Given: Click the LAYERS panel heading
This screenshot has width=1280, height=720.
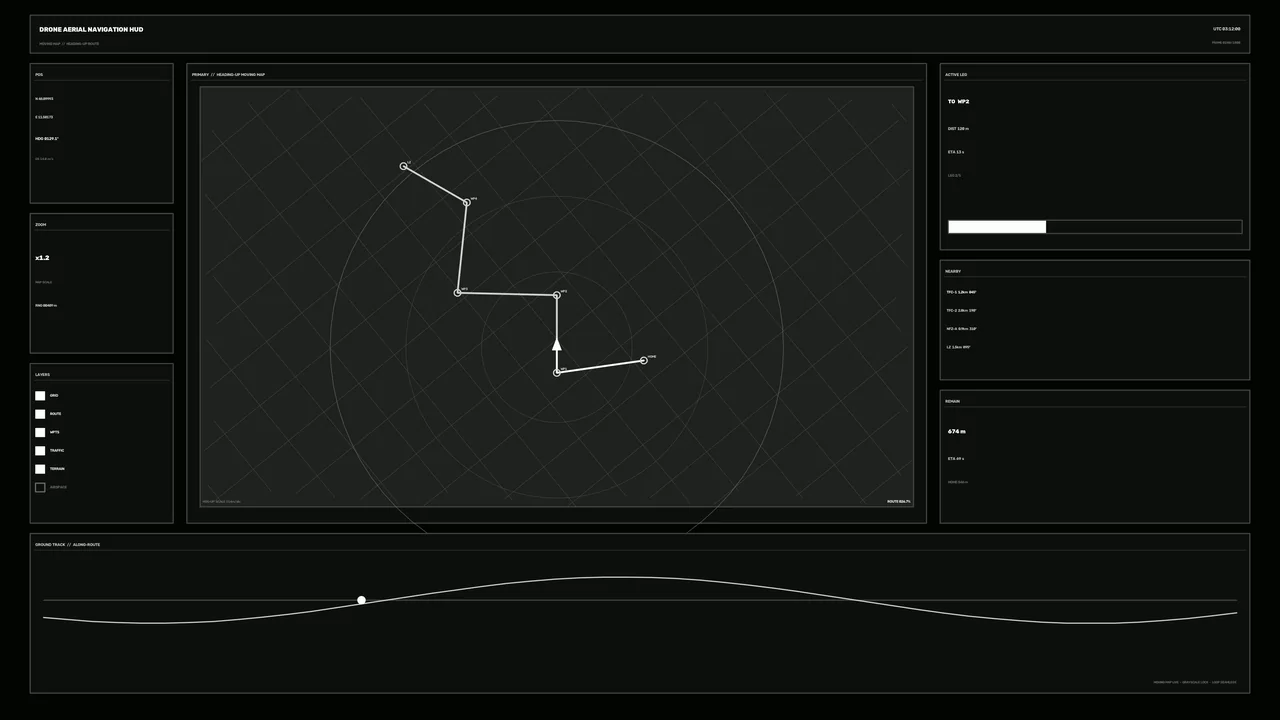Looking at the screenshot, I should click(x=42, y=374).
